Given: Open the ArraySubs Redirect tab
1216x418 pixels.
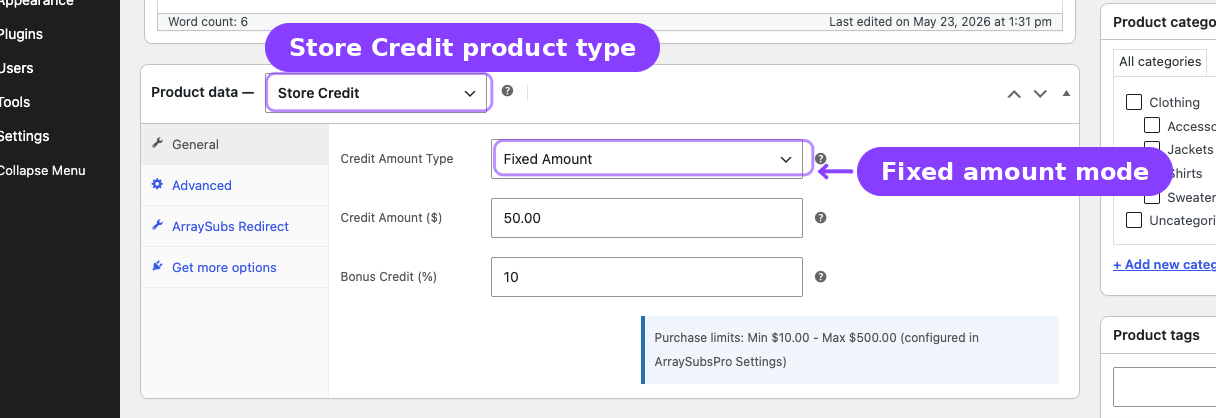Looking at the screenshot, I should [x=235, y=226].
